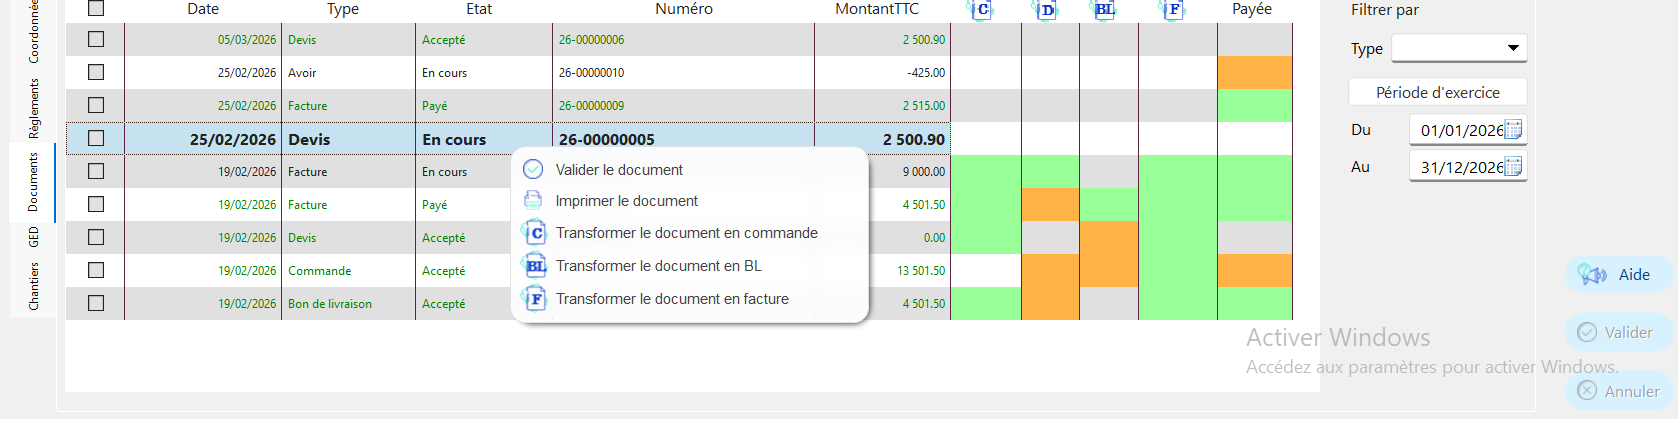
Task: Click orange Payée cell in Commande row
Action: tap(1255, 270)
